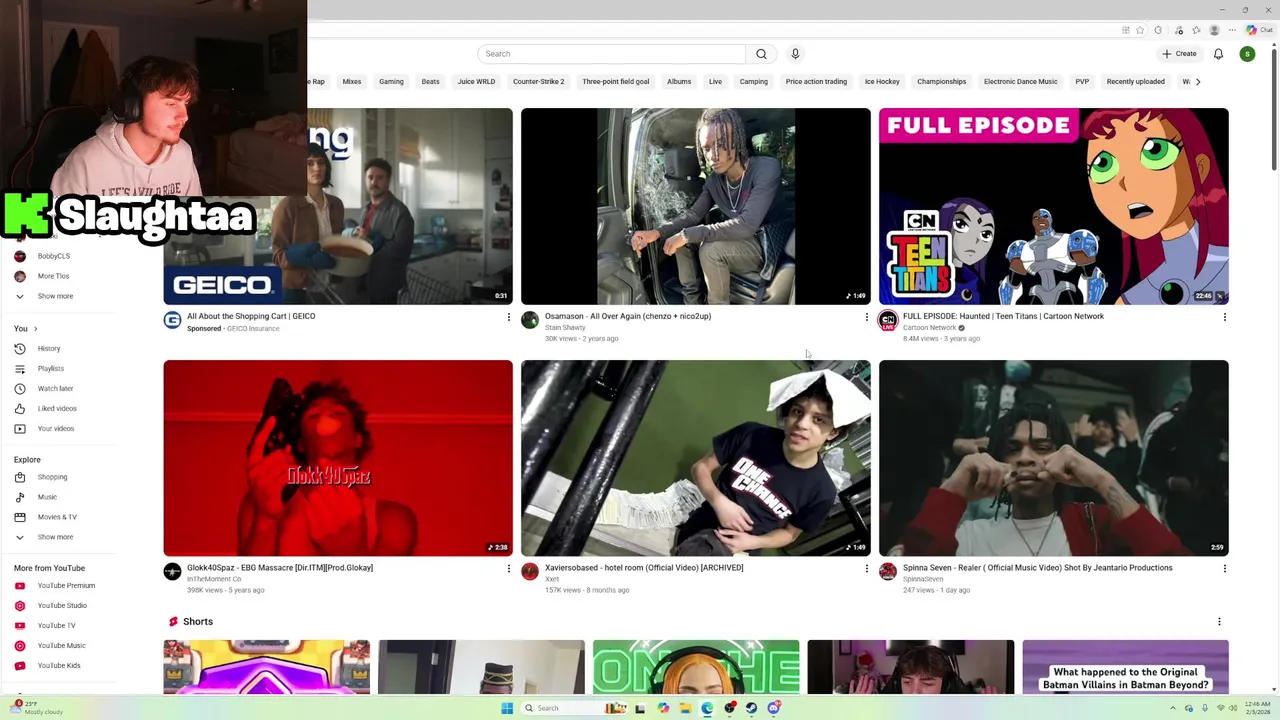Select the Mixes filter chip
This screenshot has height=720, width=1280.
pyautogui.click(x=352, y=82)
